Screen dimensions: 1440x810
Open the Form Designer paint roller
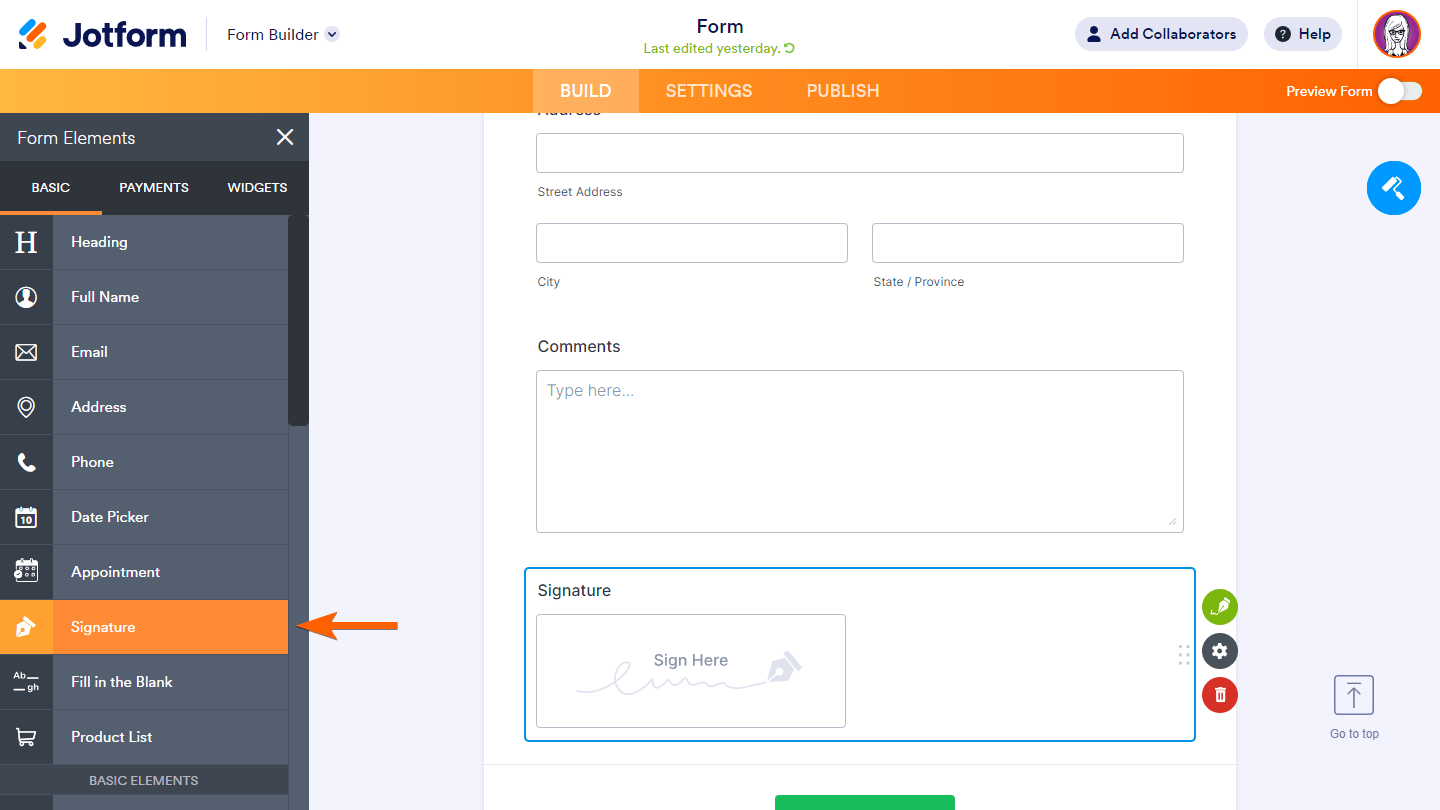(x=1393, y=187)
